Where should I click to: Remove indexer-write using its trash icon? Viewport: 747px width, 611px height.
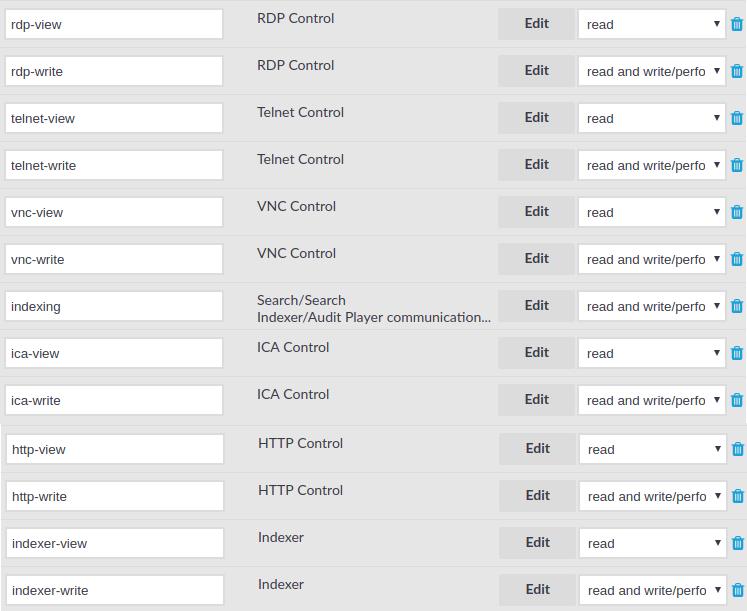[x=737, y=590]
